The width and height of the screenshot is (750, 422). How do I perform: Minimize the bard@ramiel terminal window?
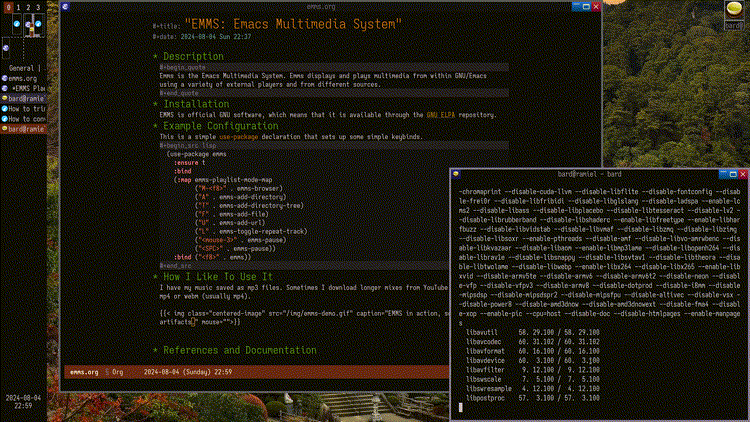(723, 174)
